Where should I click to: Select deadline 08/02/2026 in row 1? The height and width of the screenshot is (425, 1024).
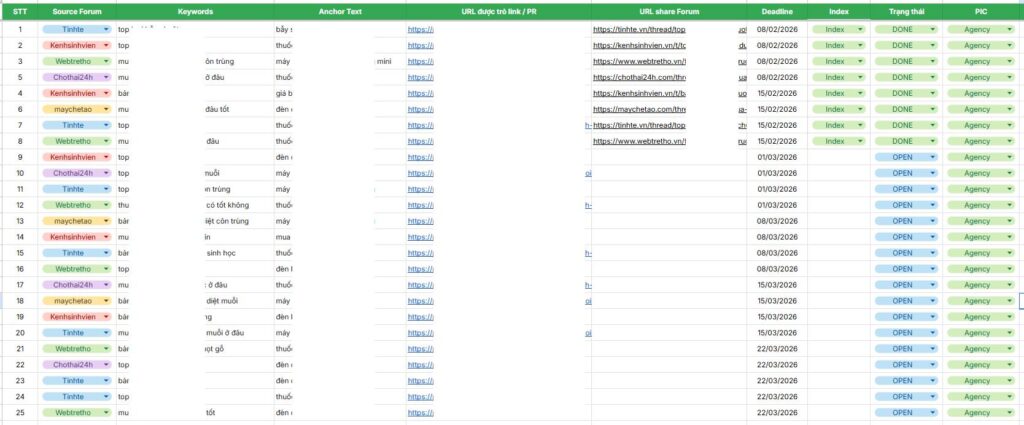pyautogui.click(x=777, y=29)
